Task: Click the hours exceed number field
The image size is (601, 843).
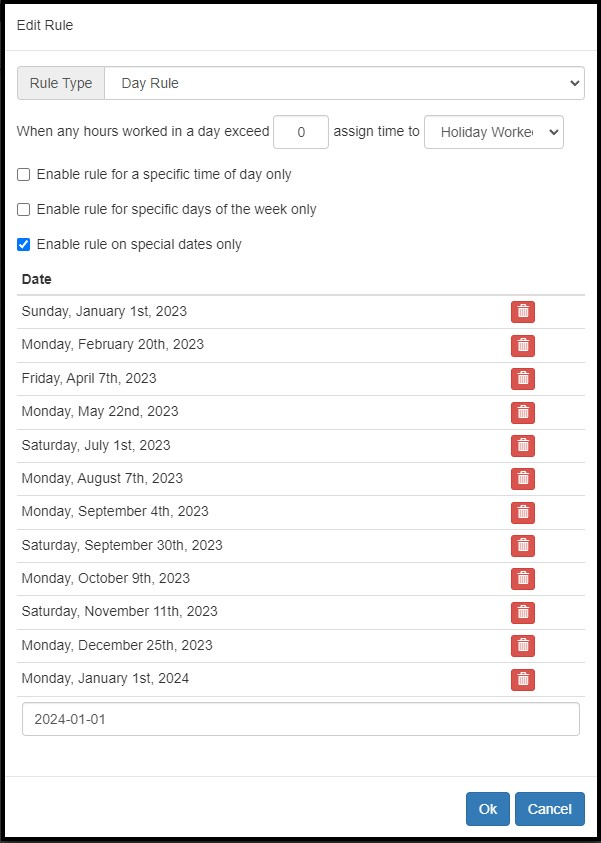Action: pyautogui.click(x=300, y=132)
